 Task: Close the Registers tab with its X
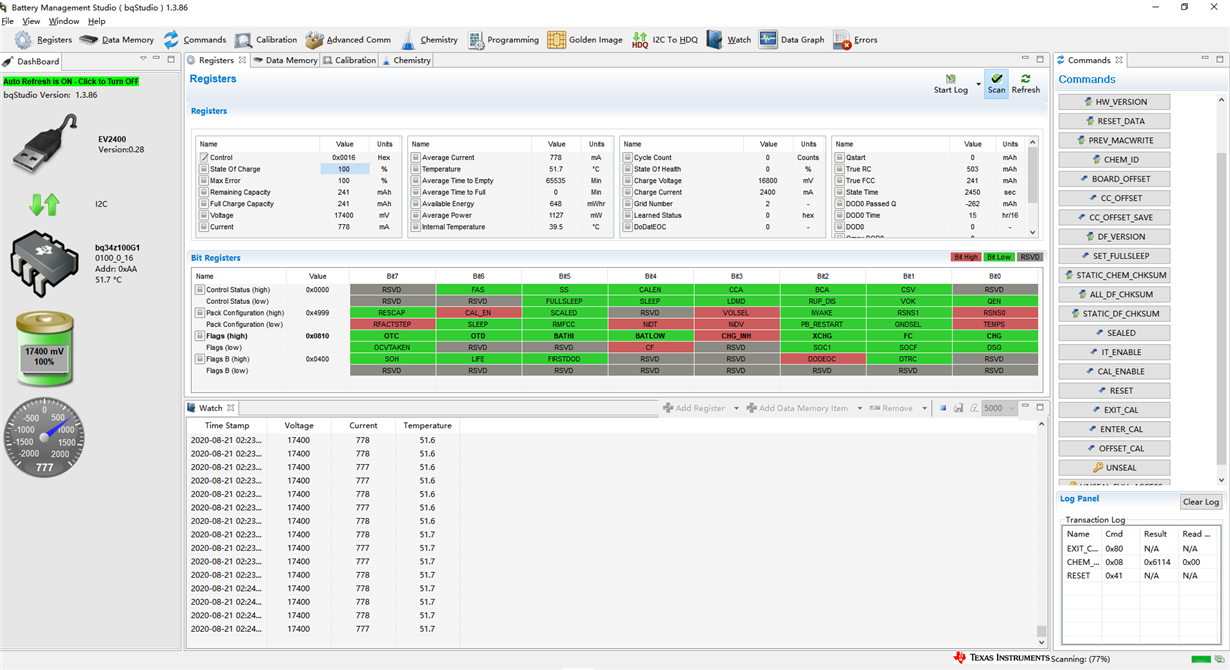[243, 61]
